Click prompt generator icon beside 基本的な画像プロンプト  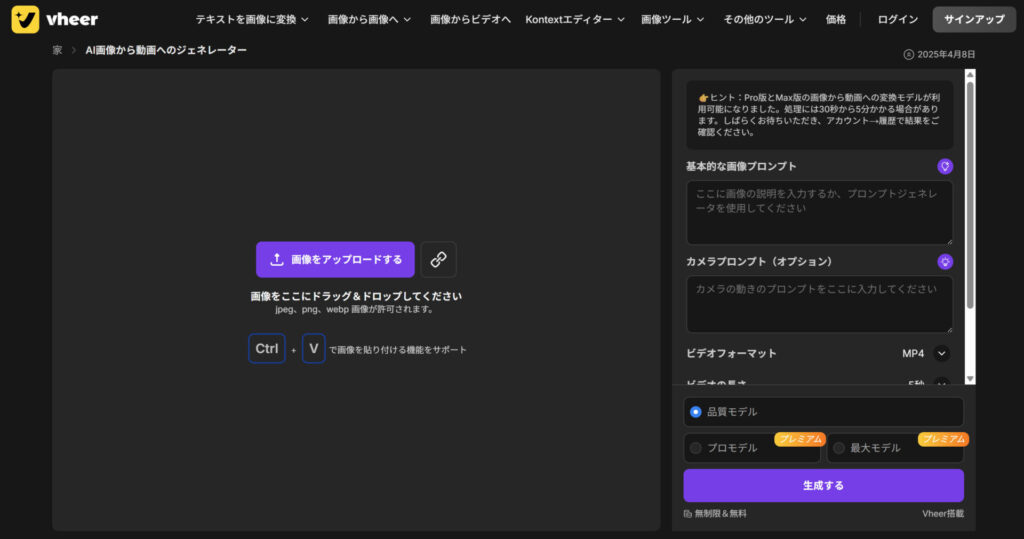click(x=944, y=166)
